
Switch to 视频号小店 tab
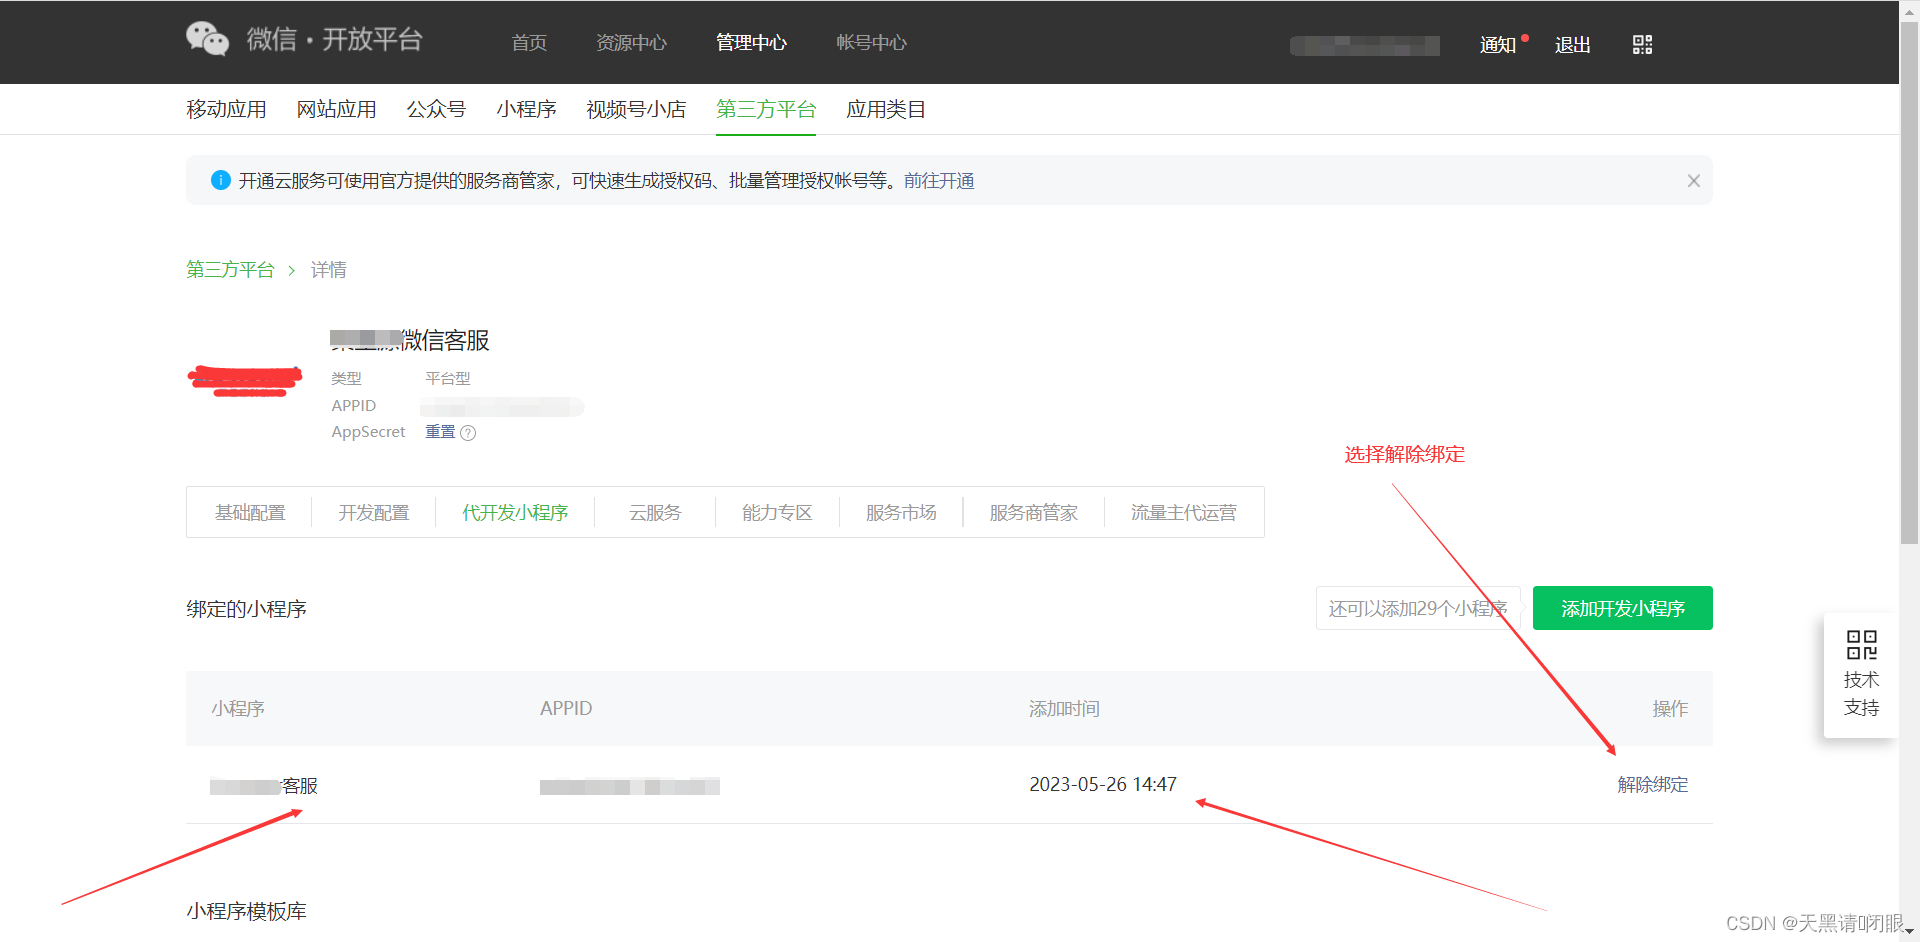coord(636,109)
